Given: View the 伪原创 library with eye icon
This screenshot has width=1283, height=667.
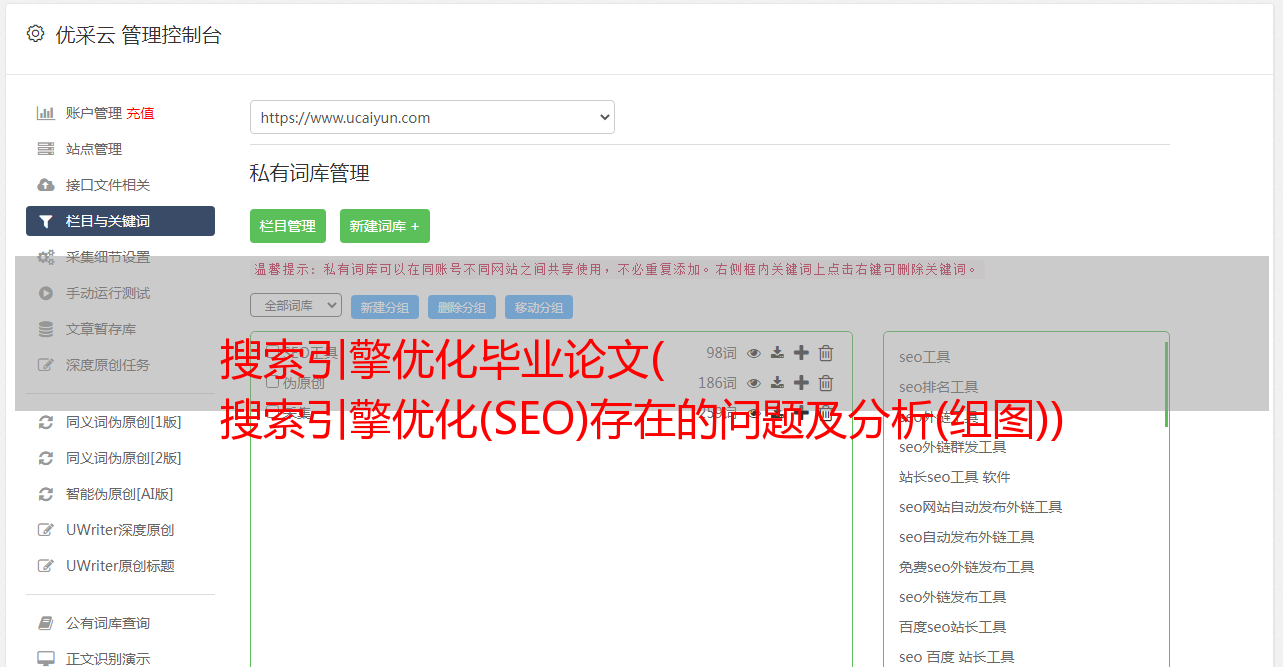Looking at the screenshot, I should (x=754, y=383).
